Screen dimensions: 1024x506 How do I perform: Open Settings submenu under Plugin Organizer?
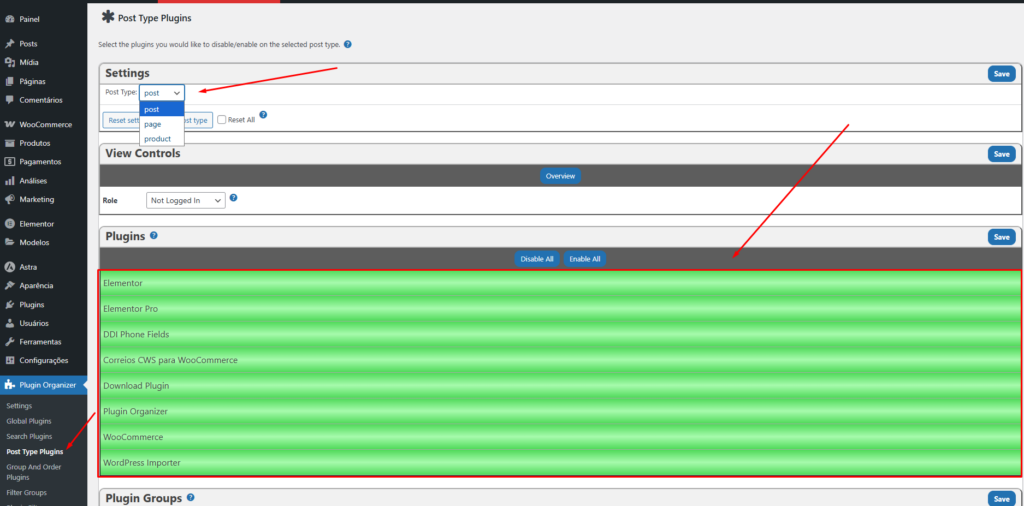pos(19,406)
